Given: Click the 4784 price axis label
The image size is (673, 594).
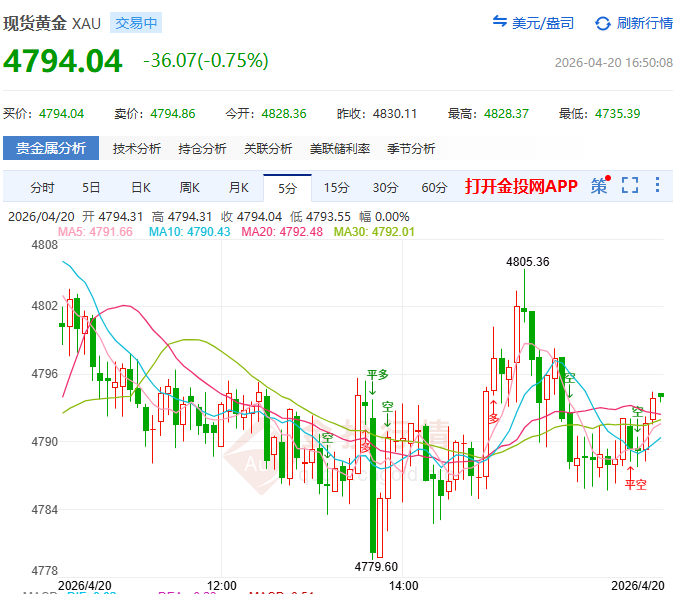Looking at the screenshot, I should click(x=45, y=510).
